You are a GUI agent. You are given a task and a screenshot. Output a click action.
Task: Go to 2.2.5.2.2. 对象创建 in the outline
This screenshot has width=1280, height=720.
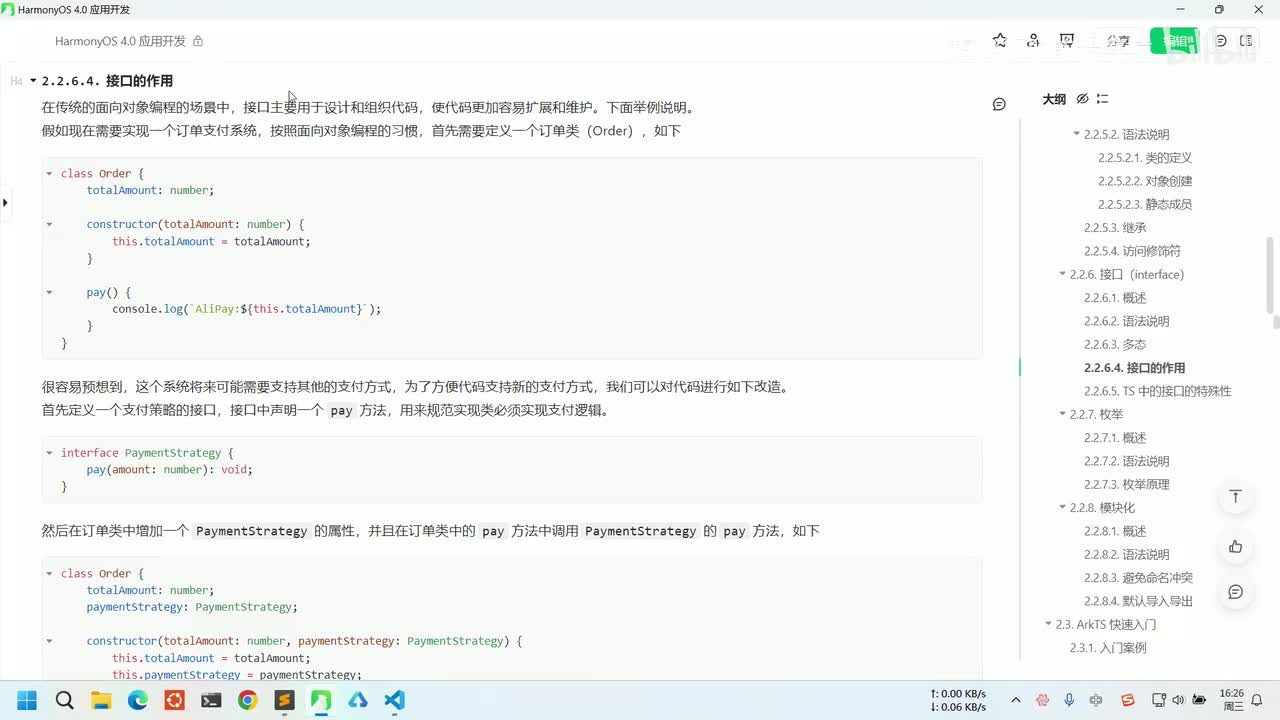(x=1145, y=181)
